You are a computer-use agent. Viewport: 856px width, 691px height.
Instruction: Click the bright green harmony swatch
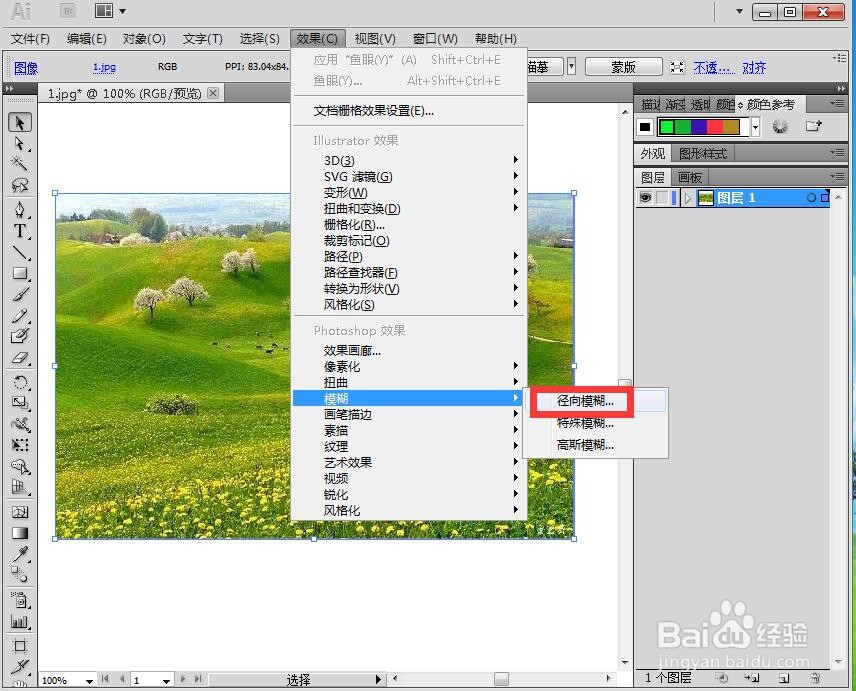point(667,127)
